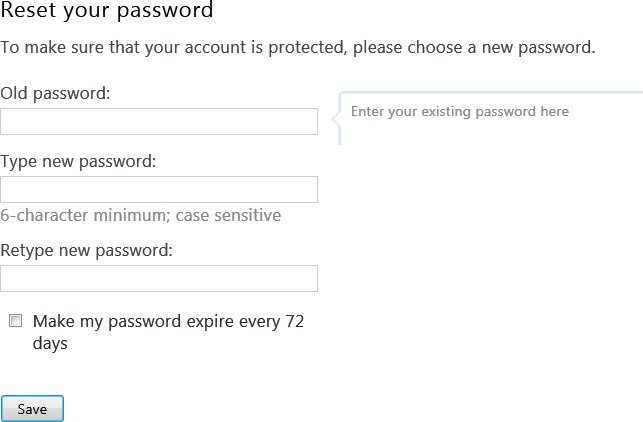Click the 'case sensitive' portion of the hint

228,215
